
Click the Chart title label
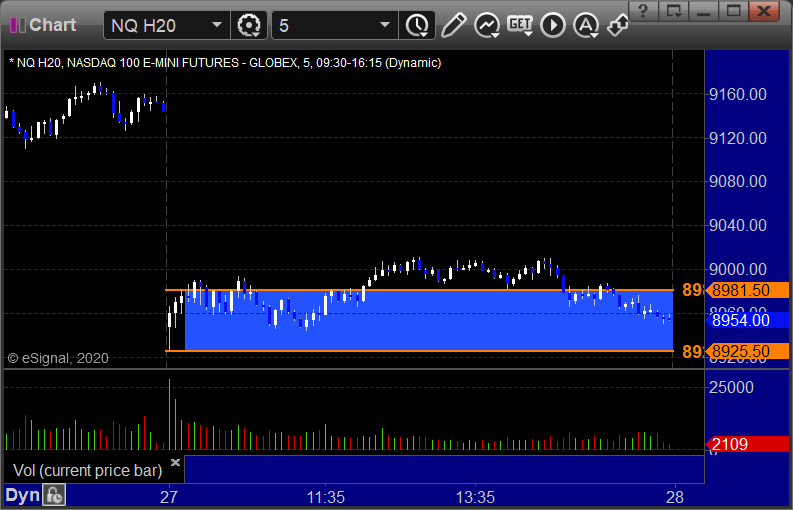point(53,25)
